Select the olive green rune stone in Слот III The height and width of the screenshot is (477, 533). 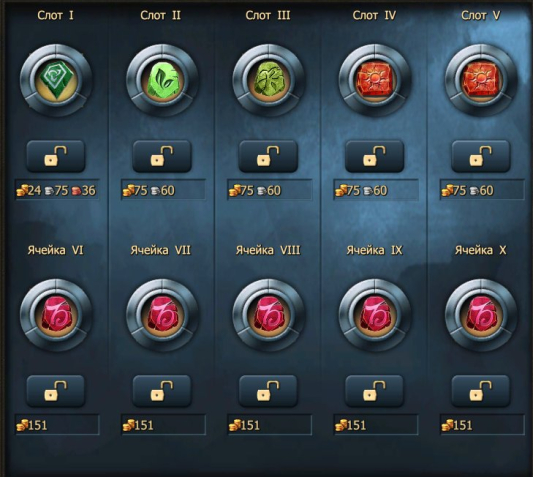coord(268,80)
